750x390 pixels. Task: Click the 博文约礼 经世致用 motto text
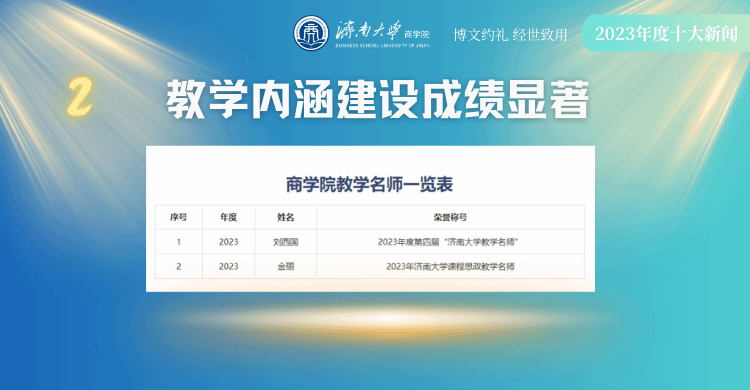[510, 34]
